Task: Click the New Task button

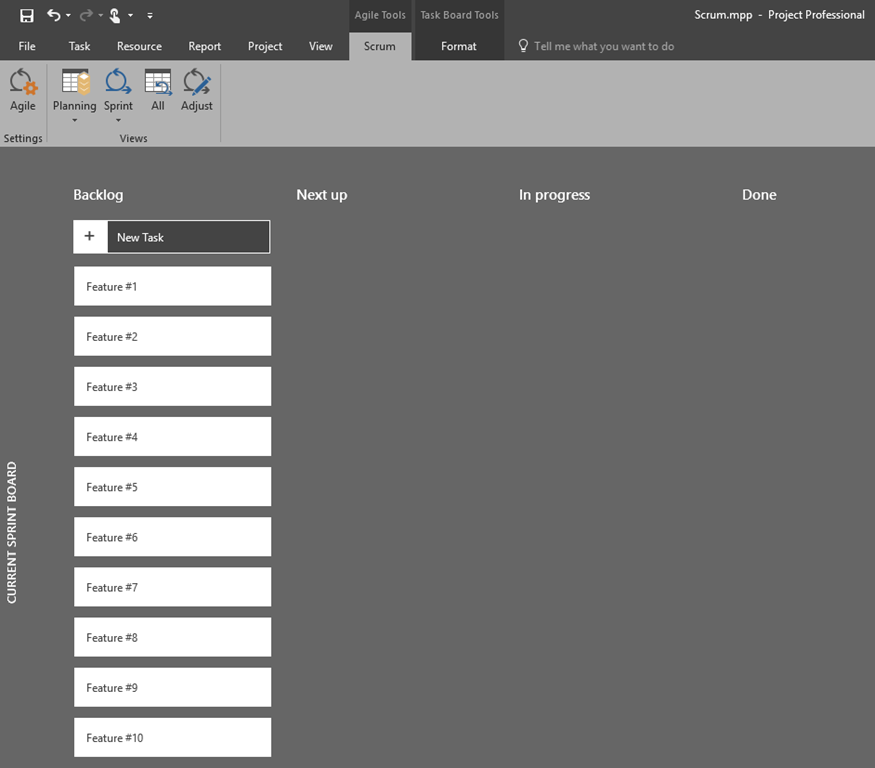Action: (188, 237)
